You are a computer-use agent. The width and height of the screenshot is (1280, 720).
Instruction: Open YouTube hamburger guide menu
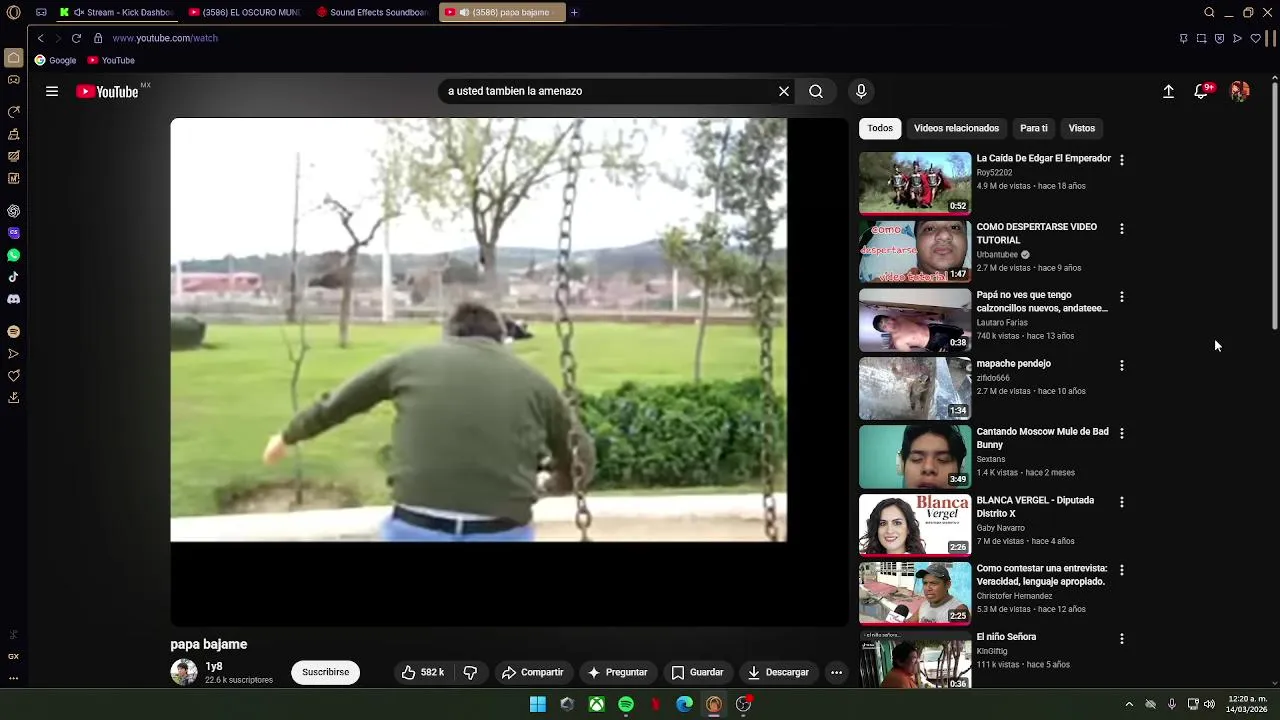click(52, 91)
